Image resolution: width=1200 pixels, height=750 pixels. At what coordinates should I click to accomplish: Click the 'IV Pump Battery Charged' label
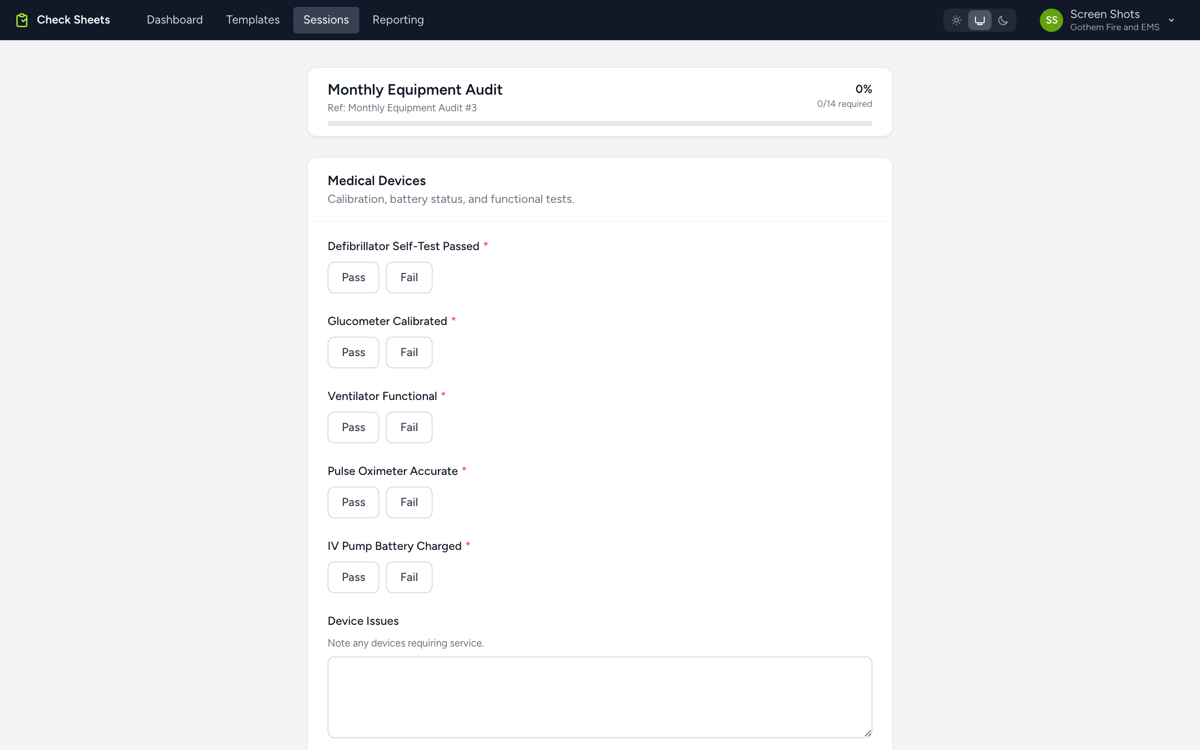[x=395, y=546]
